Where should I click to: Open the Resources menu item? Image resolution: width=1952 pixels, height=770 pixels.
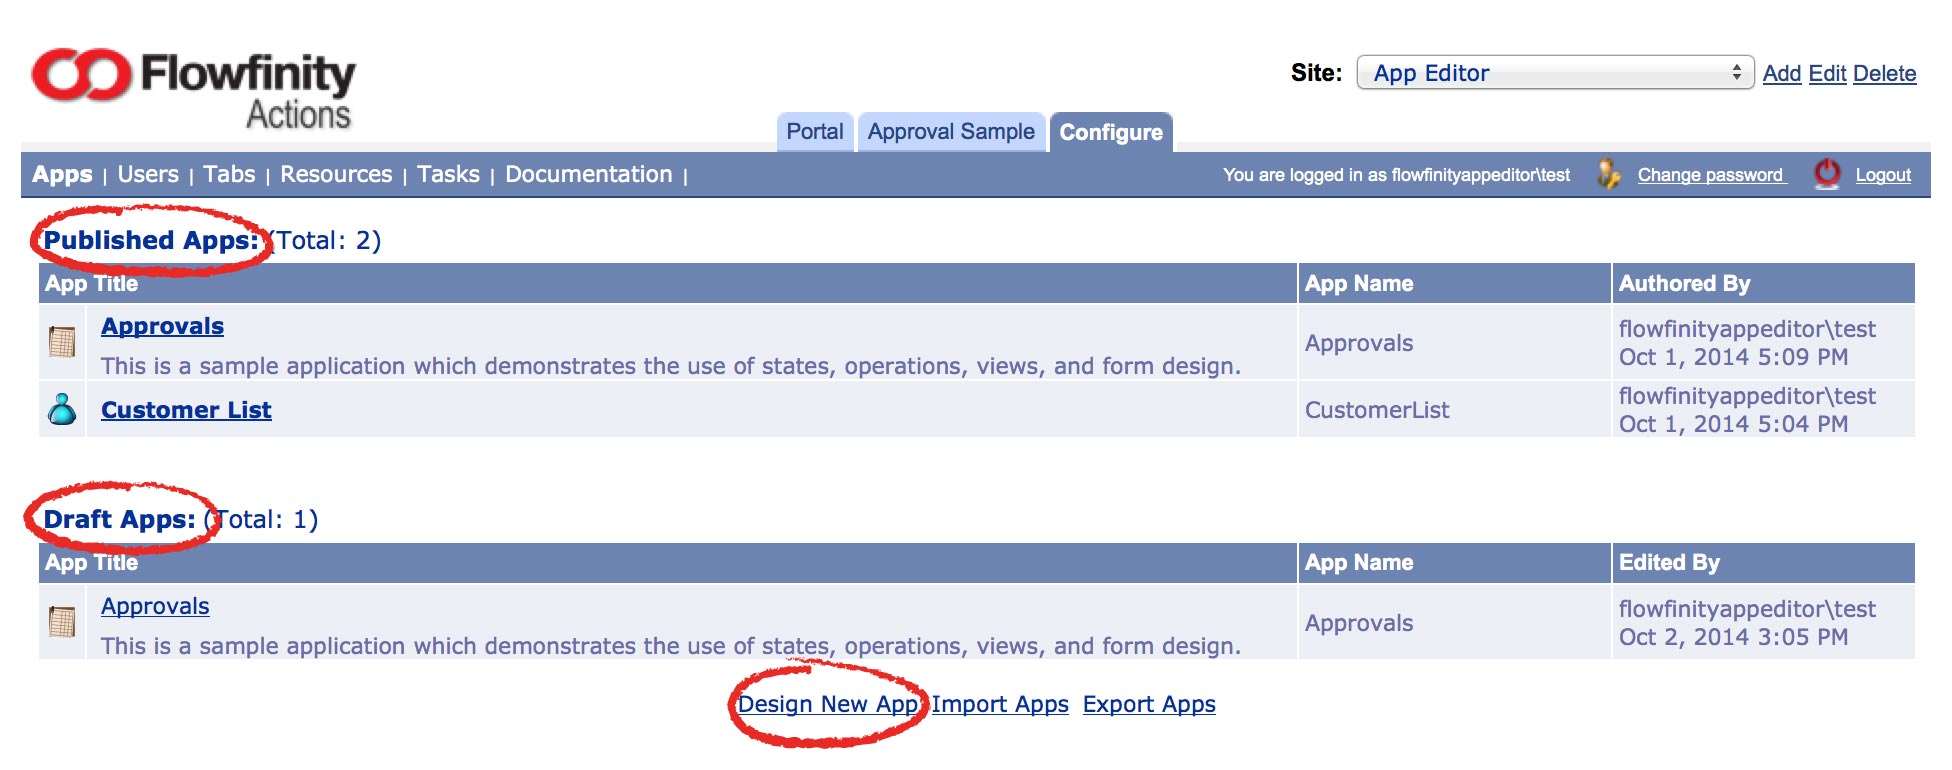point(336,174)
